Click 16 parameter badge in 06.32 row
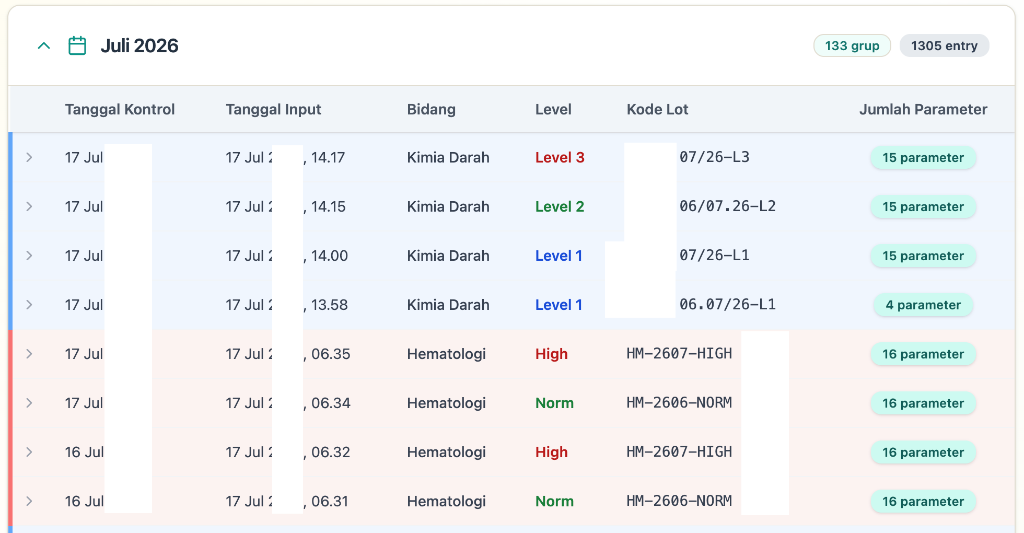This screenshot has height=533, width=1024. point(923,452)
